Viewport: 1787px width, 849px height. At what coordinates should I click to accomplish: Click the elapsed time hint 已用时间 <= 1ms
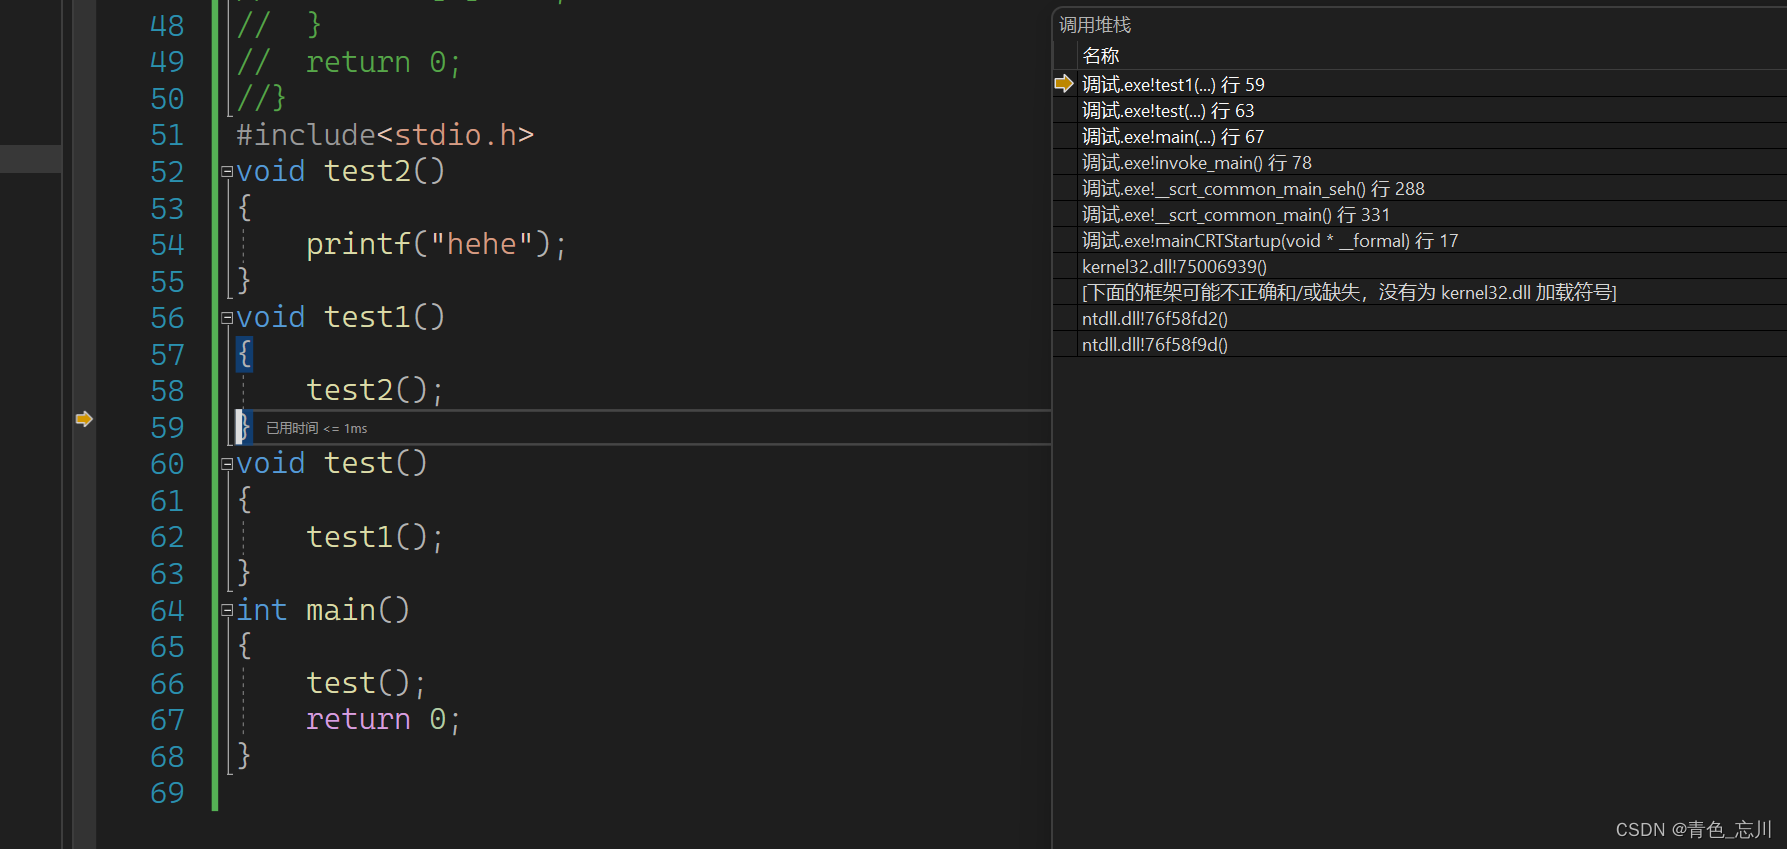(316, 429)
